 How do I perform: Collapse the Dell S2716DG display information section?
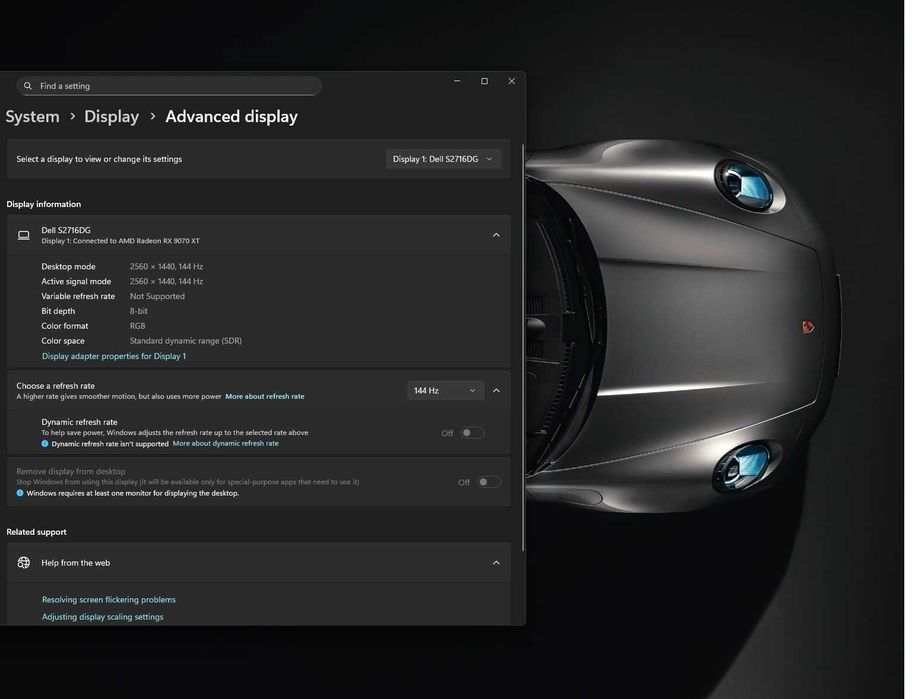[496, 235]
